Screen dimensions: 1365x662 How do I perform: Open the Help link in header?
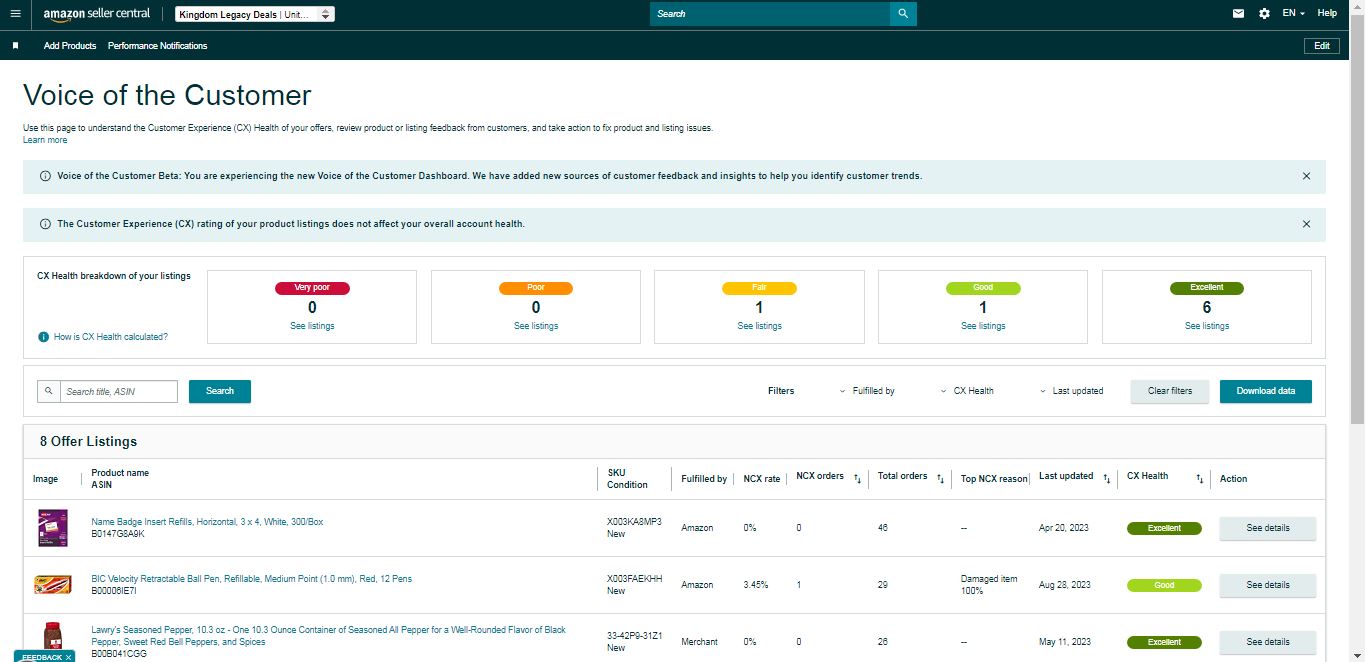click(1327, 14)
